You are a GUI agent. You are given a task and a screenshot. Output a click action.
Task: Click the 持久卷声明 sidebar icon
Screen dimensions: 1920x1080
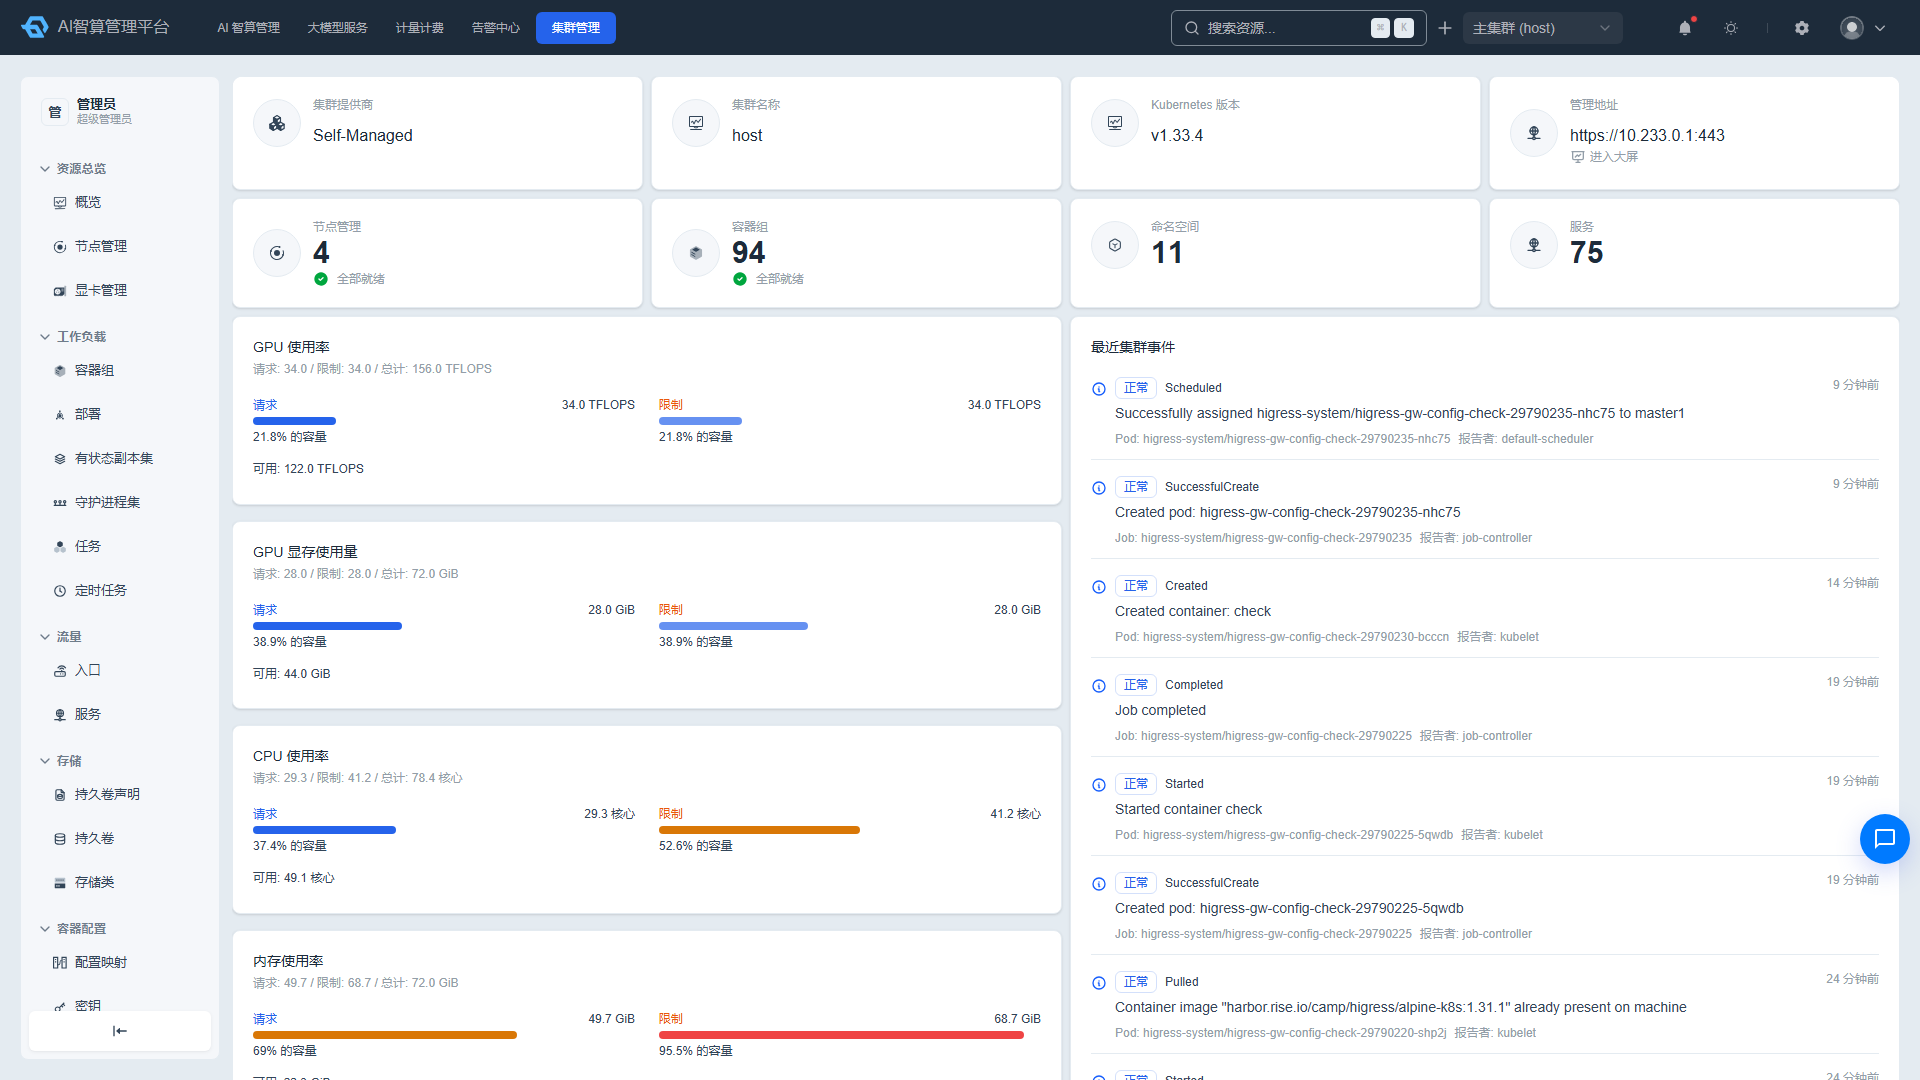pos(60,795)
